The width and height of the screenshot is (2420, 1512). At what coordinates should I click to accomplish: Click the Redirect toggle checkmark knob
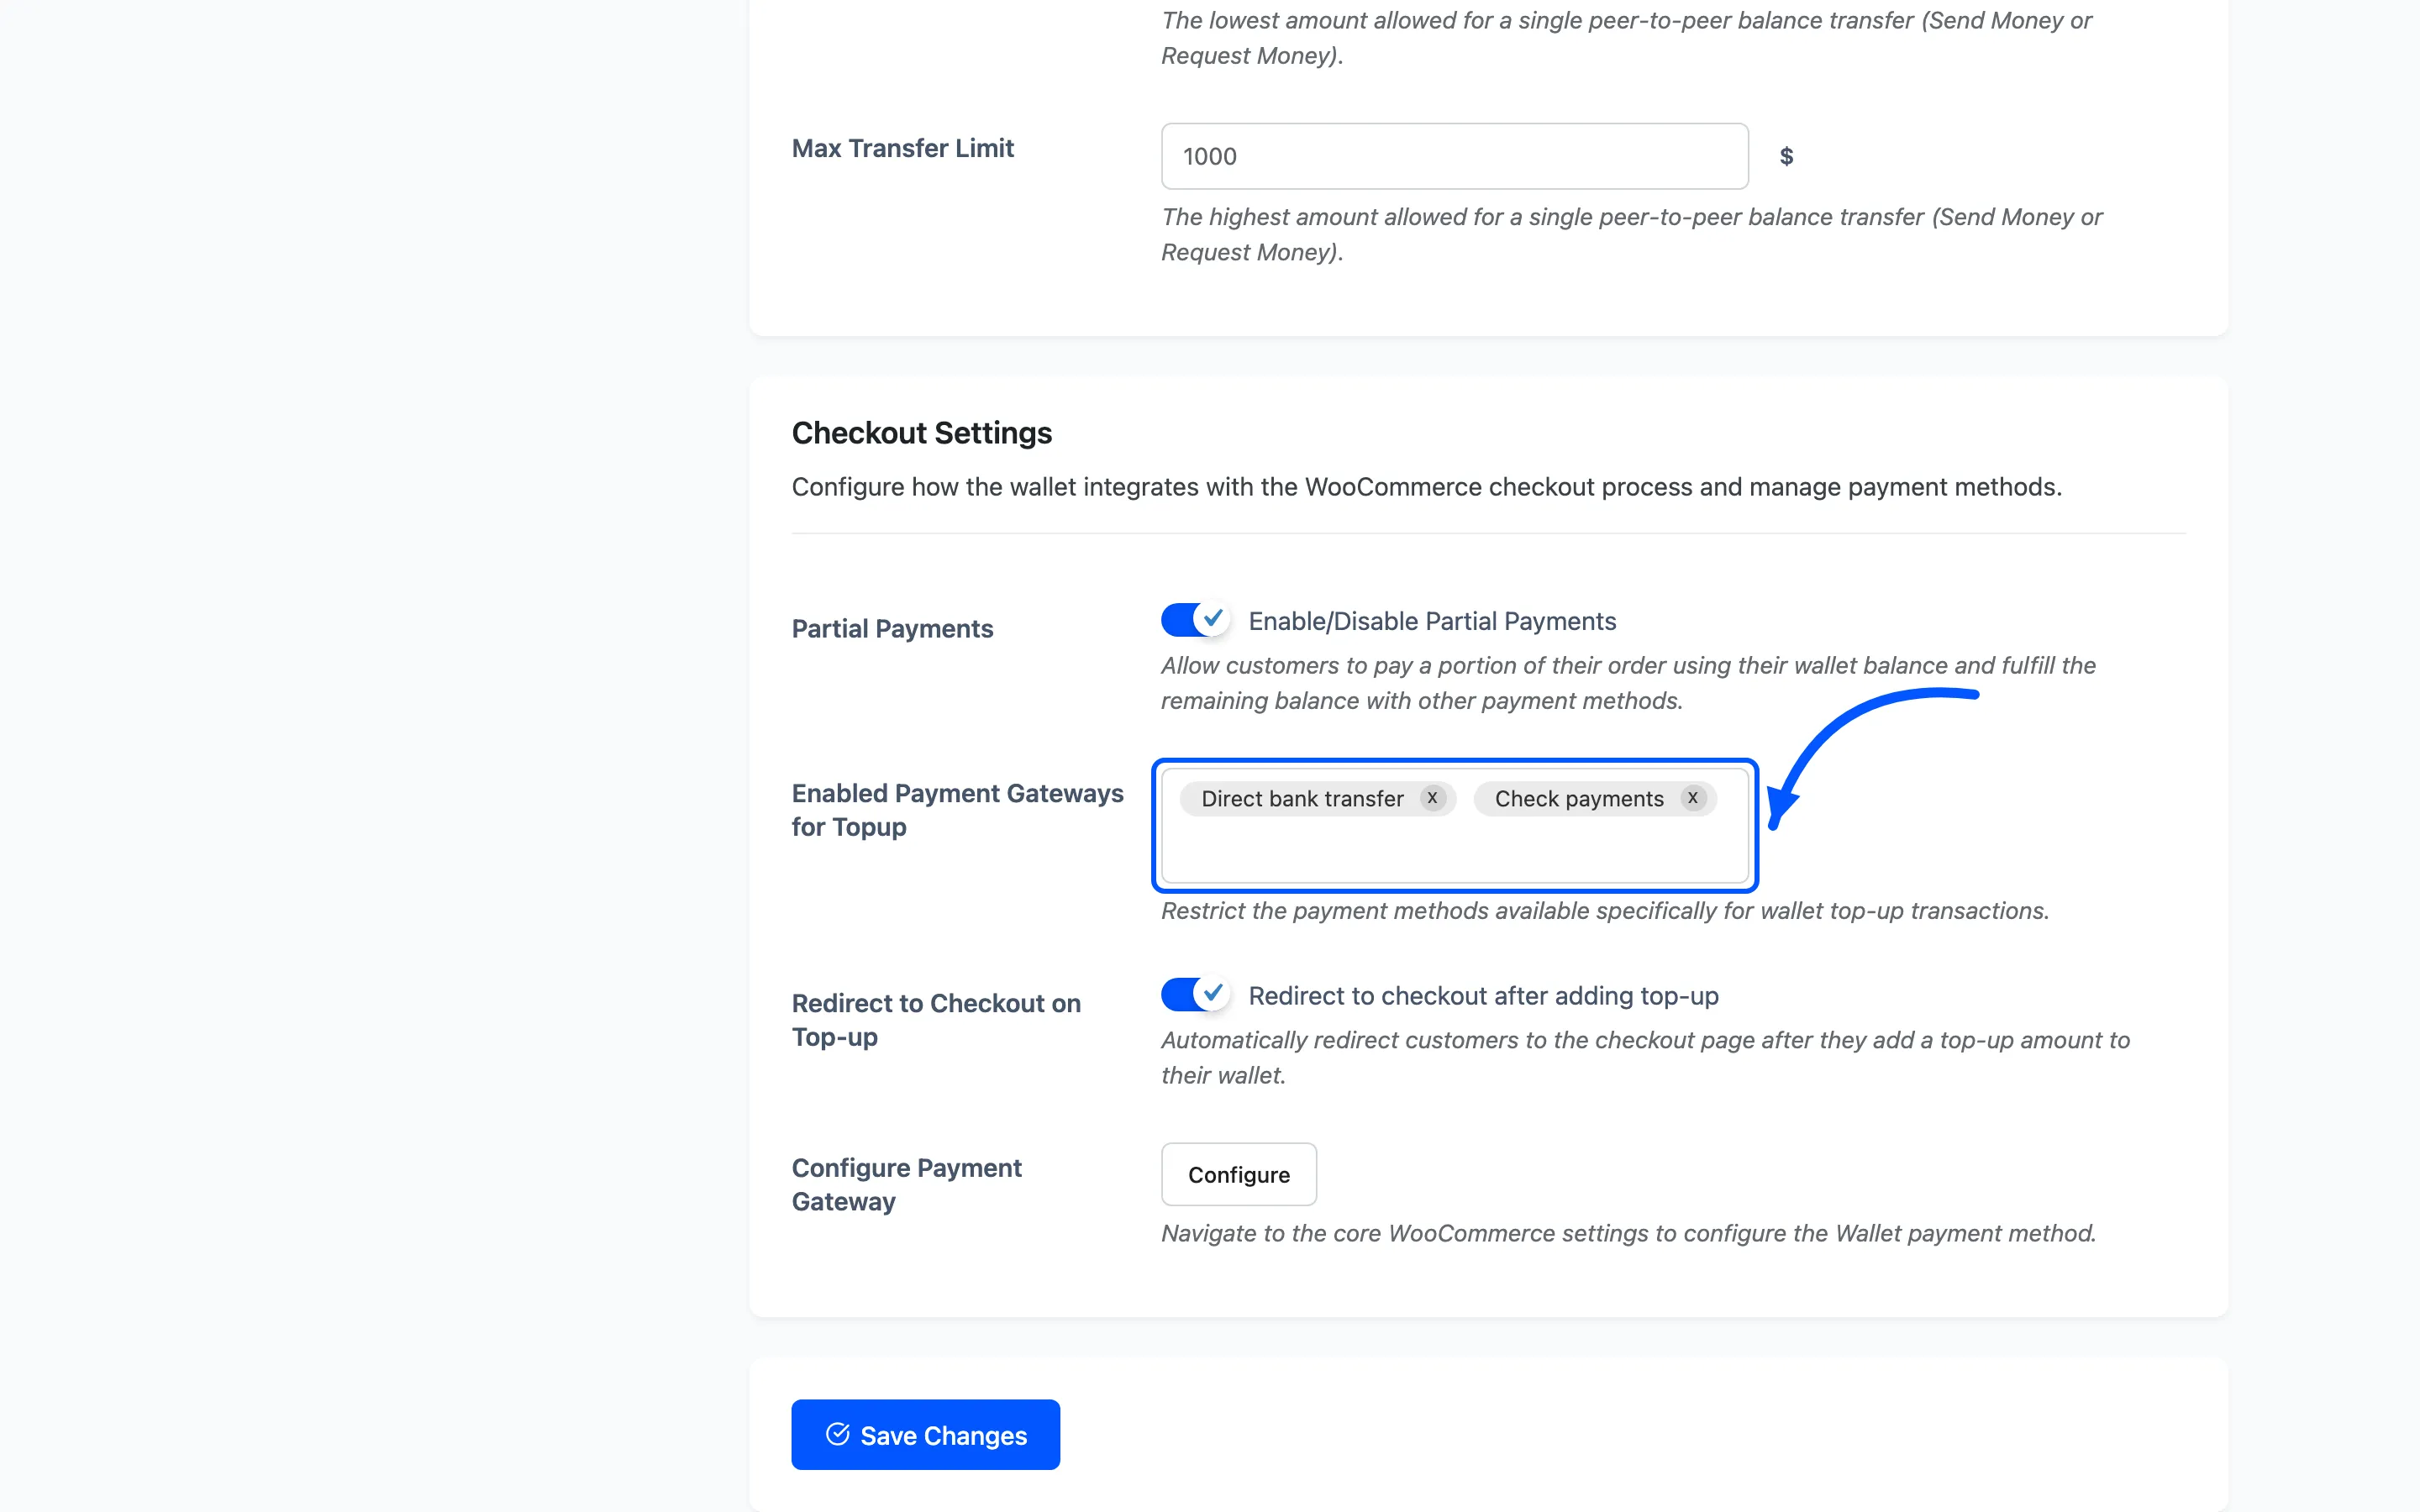click(x=1212, y=994)
